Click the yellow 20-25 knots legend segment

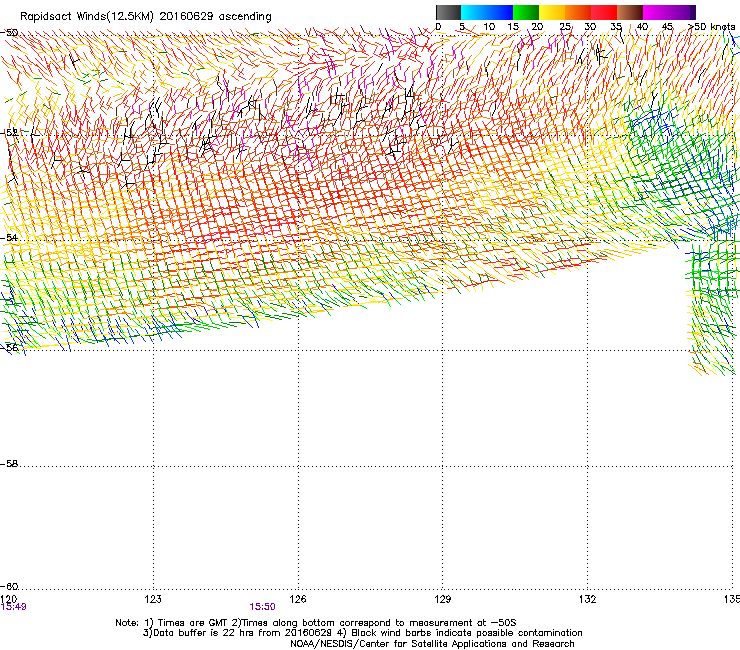click(x=552, y=12)
